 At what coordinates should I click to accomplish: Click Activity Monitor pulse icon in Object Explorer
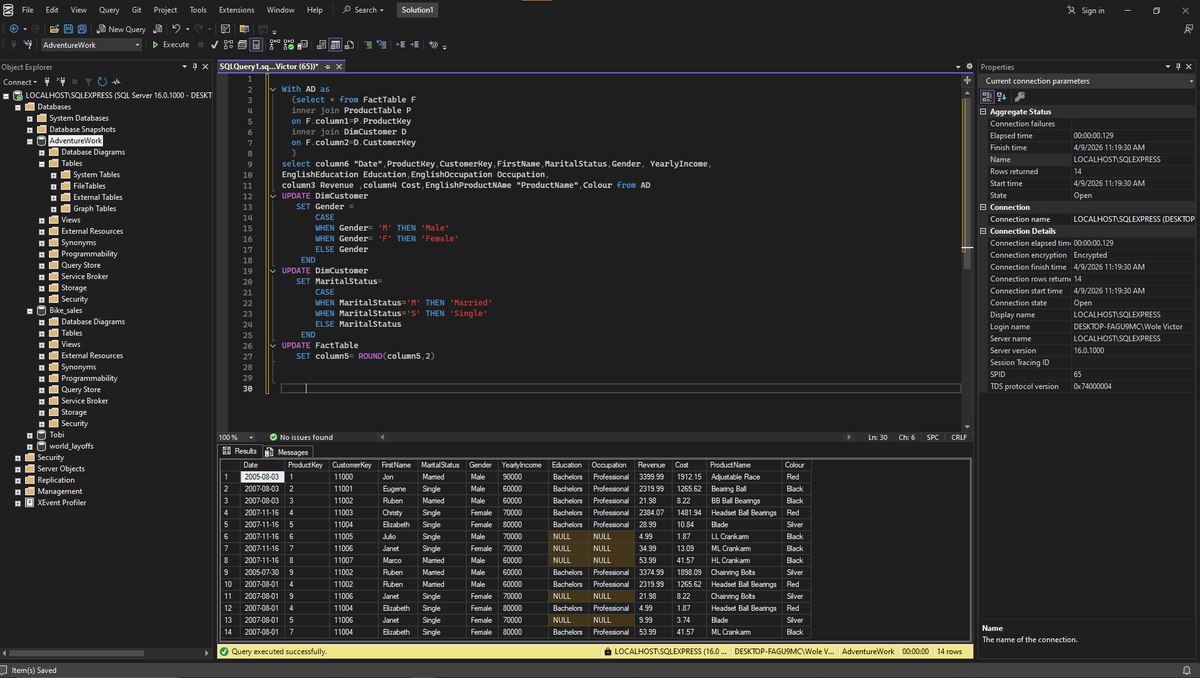click(116, 82)
